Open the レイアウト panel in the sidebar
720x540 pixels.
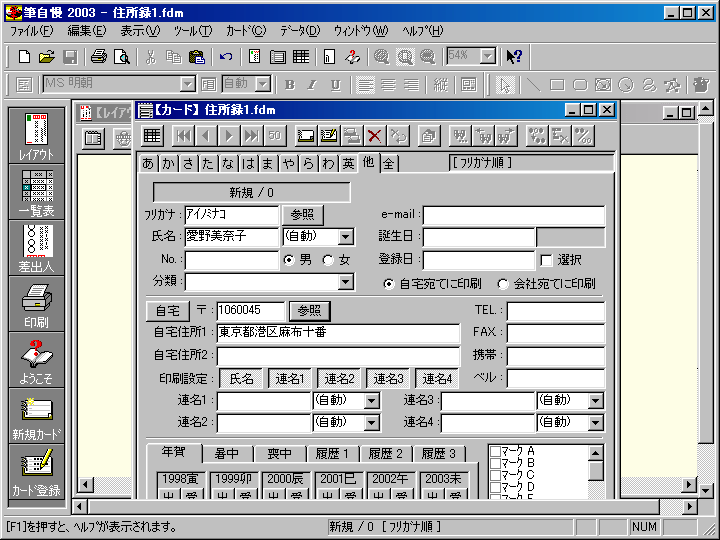(36, 135)
